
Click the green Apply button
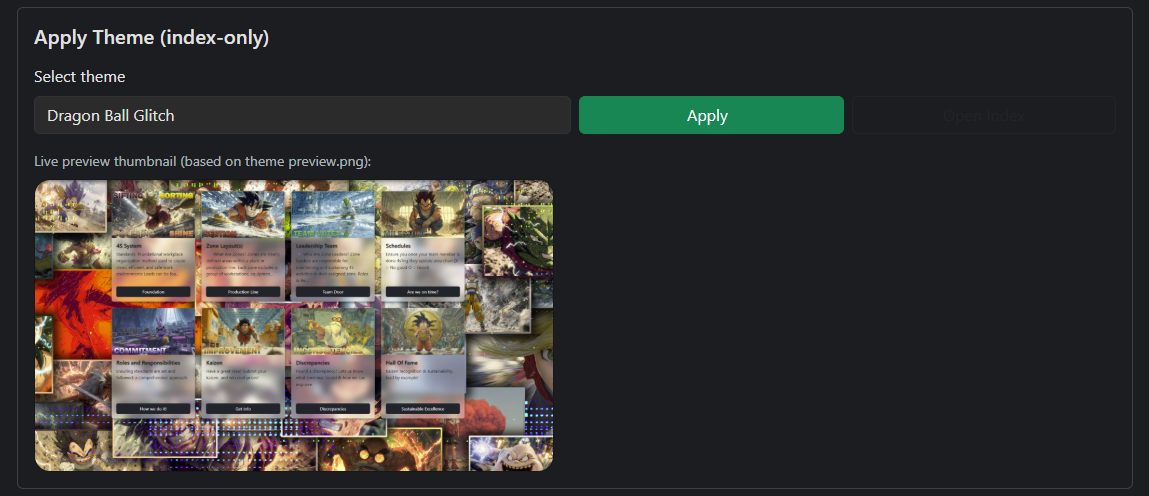[x=711, y=115]
